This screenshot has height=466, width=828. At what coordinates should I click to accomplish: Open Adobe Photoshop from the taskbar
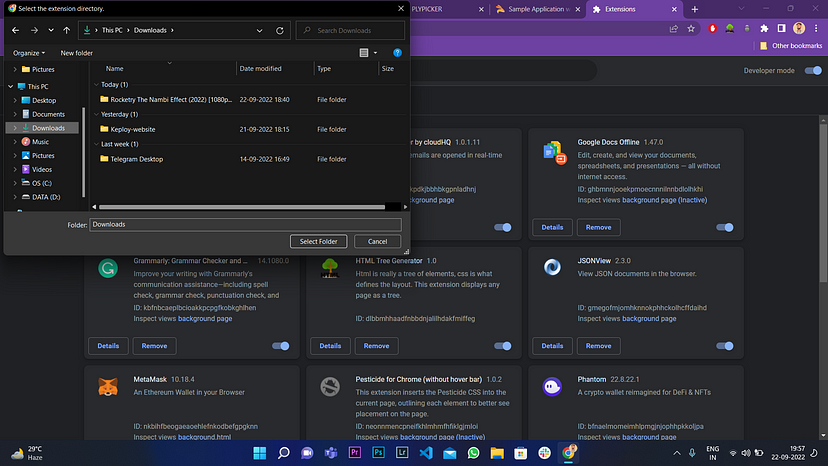pyautogui.click(x=379, y=453)
